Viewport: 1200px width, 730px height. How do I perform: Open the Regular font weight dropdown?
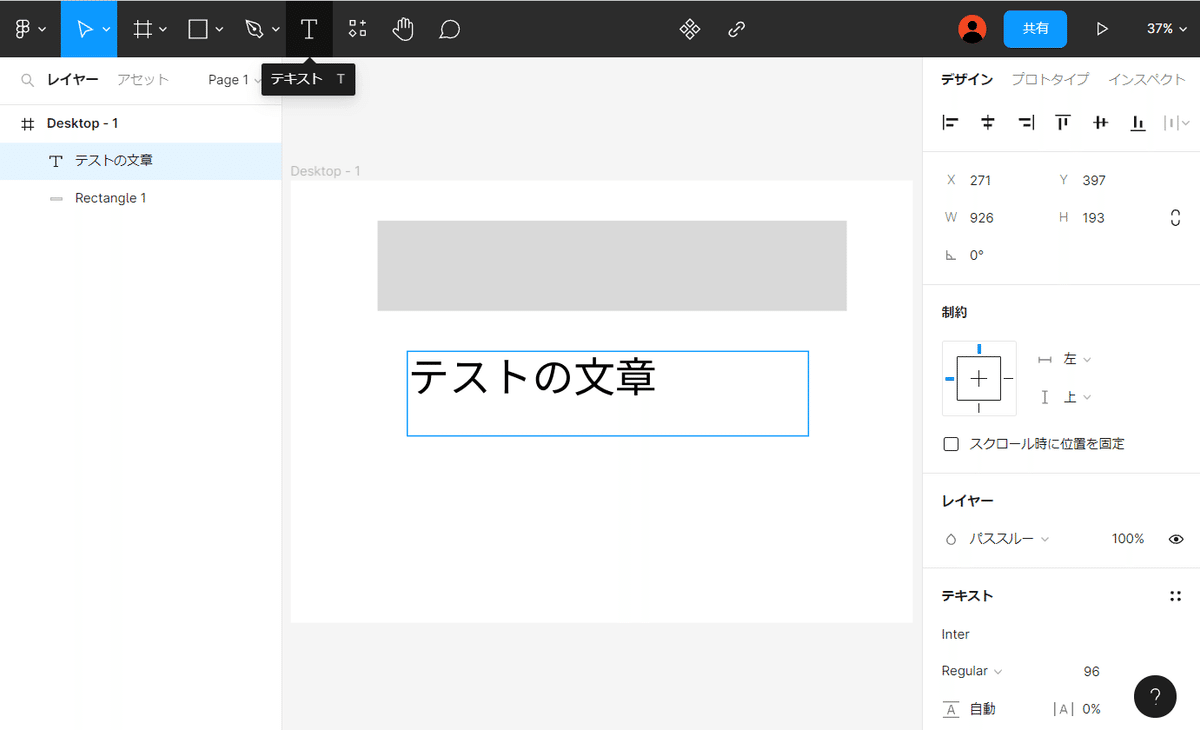coord(972,671)
